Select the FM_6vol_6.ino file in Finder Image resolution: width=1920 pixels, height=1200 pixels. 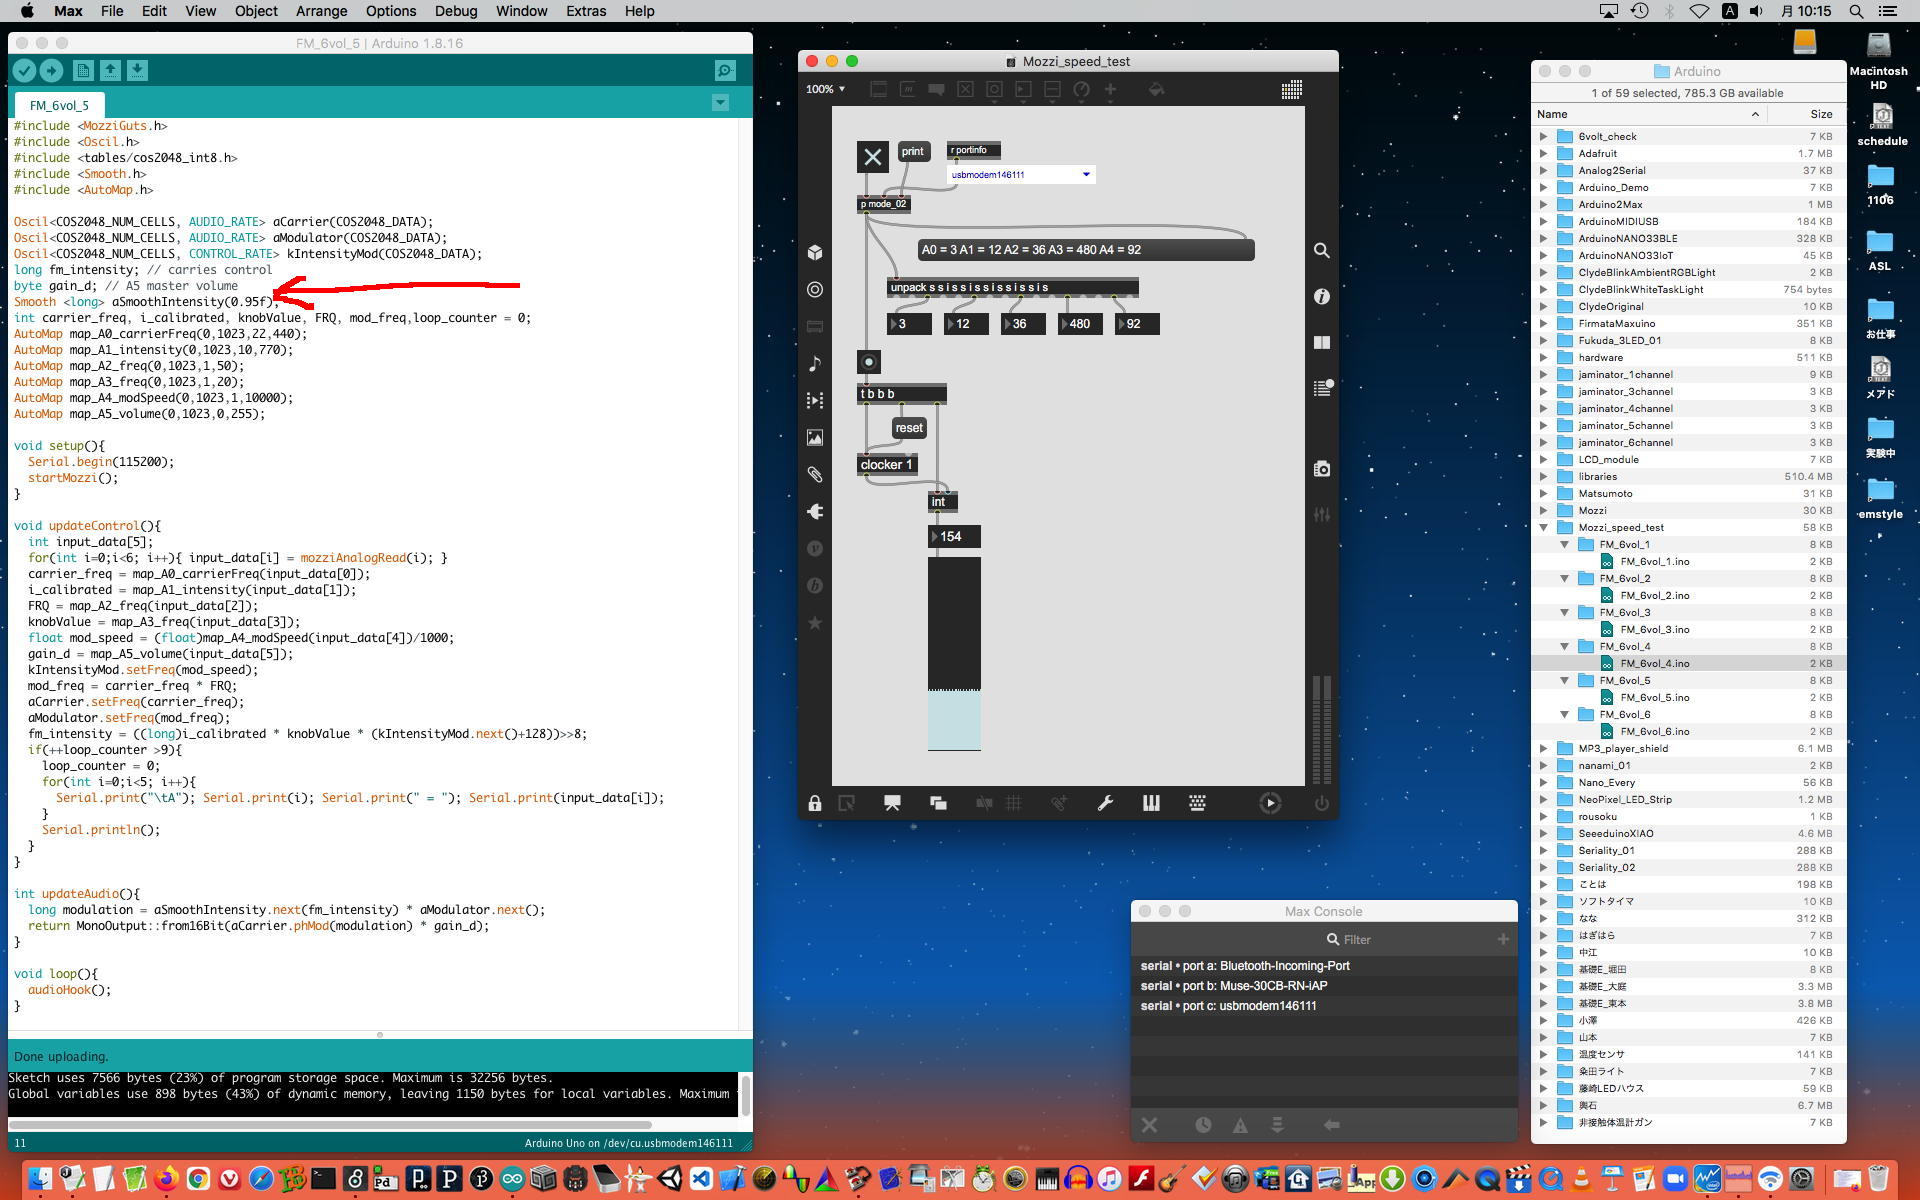1654,732
